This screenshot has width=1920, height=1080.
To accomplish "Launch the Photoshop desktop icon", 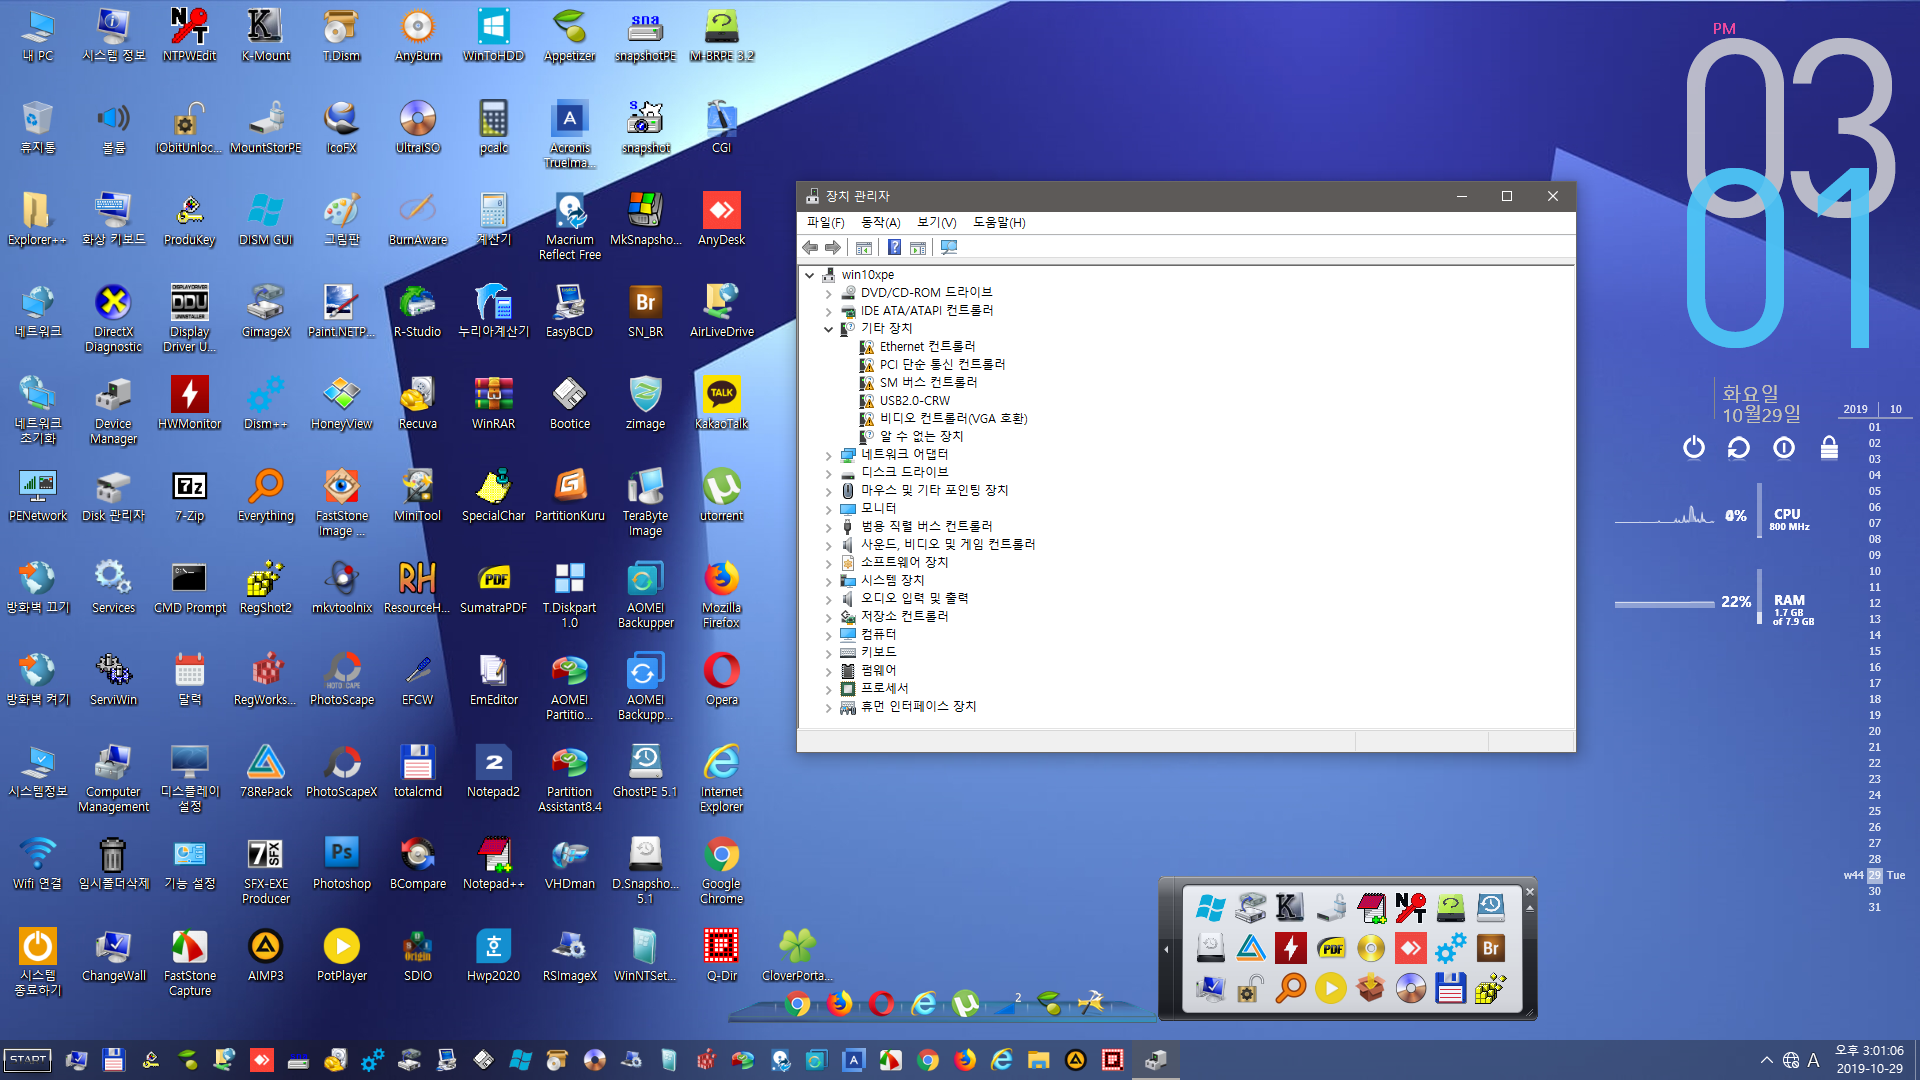I will click(342, 863).
